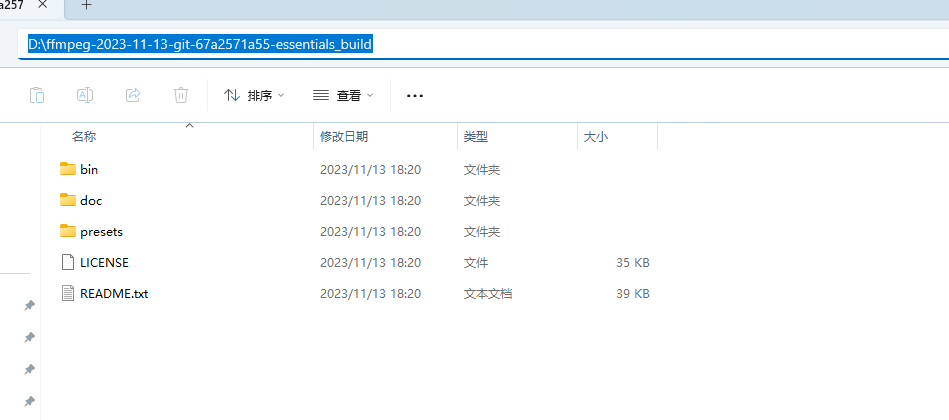
Task: Click the bin folder name
Action: [89, 169]
